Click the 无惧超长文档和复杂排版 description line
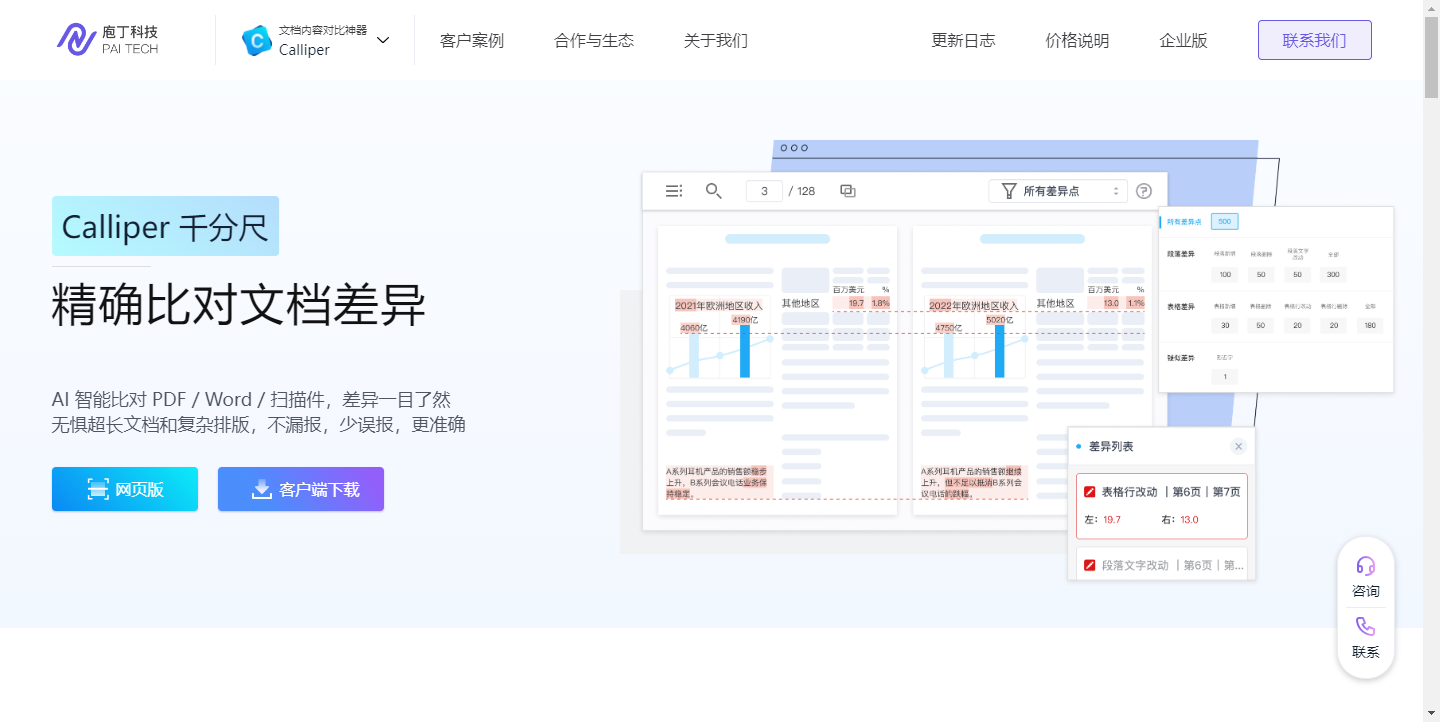This screenshot has height=722, width=1440. point(259,425)
